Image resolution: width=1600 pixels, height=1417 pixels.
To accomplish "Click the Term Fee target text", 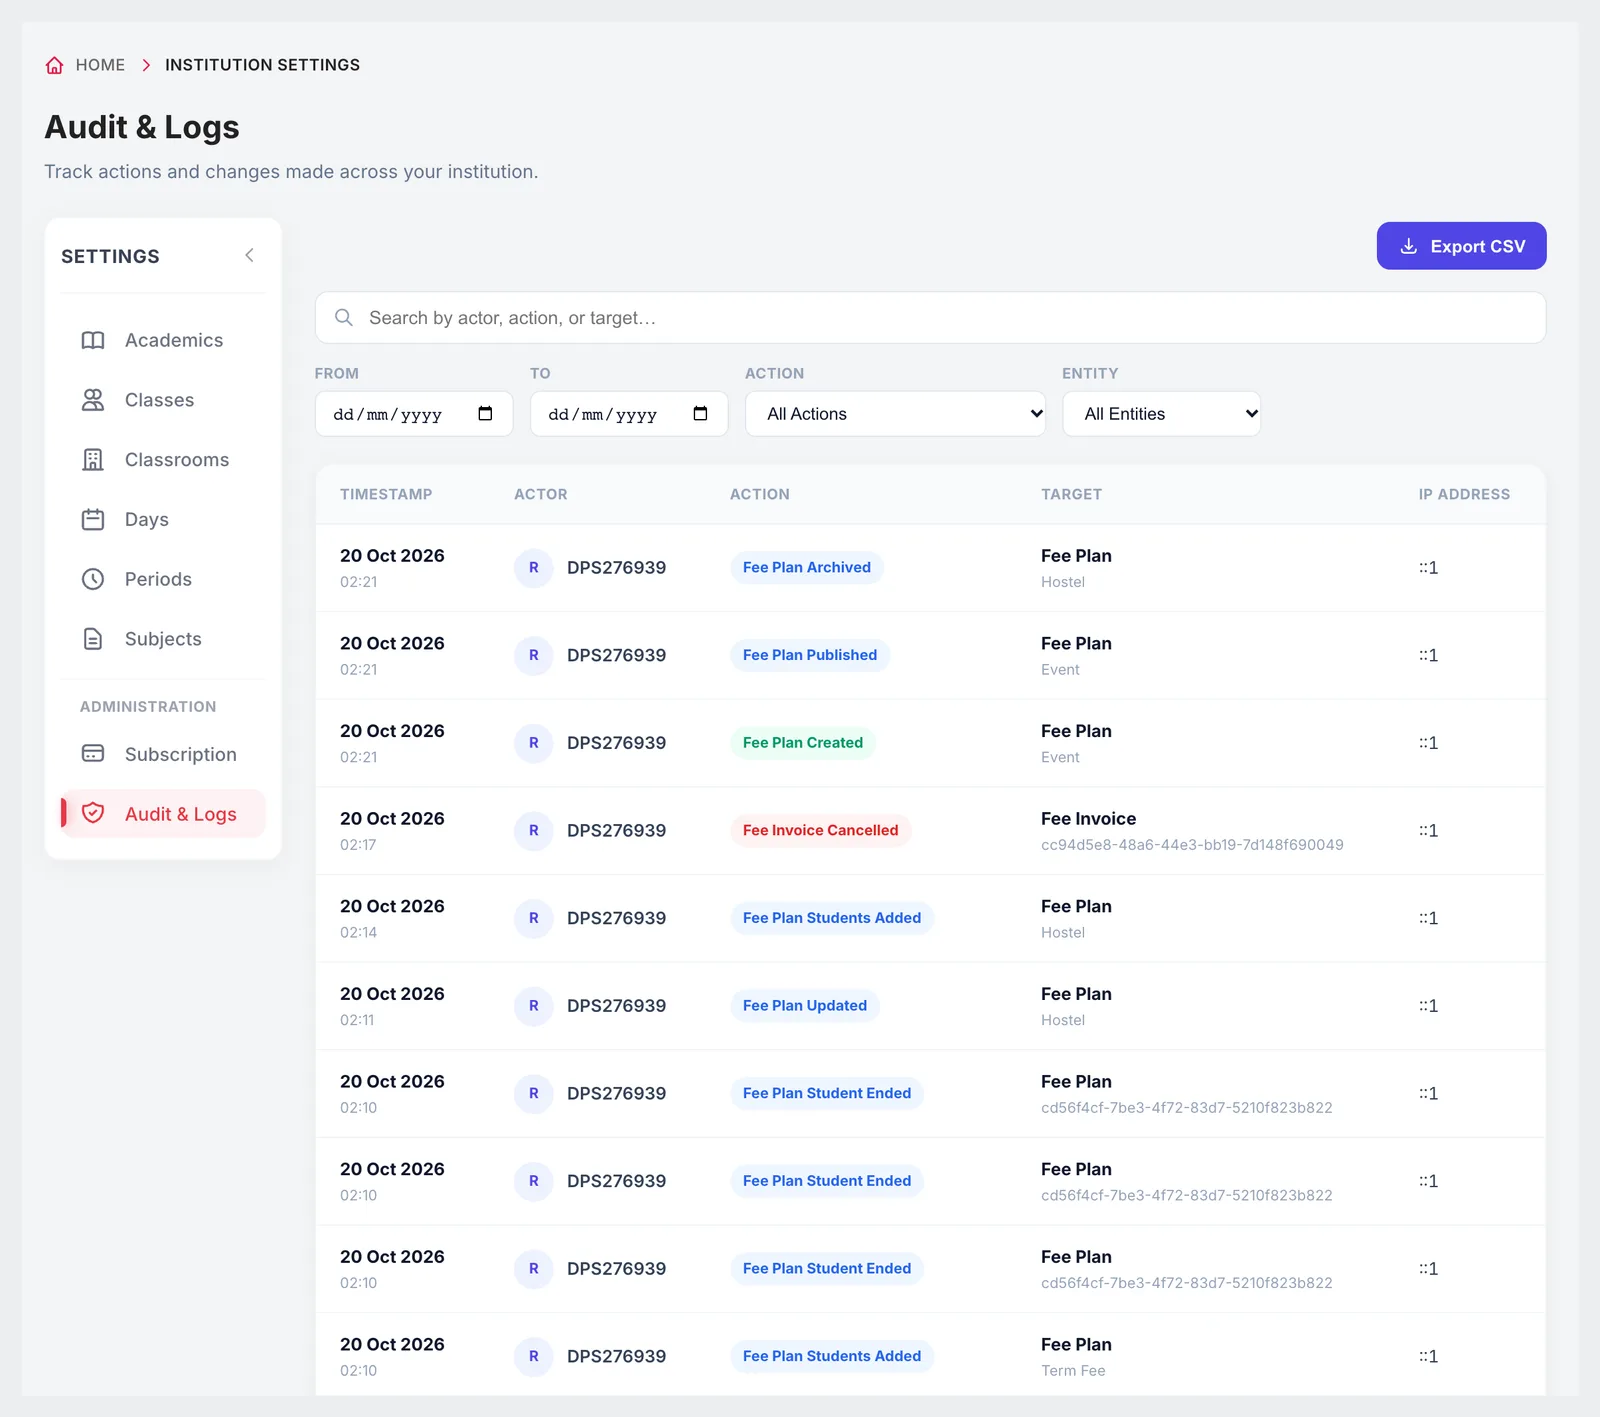I will [x=1073, y=1371].
